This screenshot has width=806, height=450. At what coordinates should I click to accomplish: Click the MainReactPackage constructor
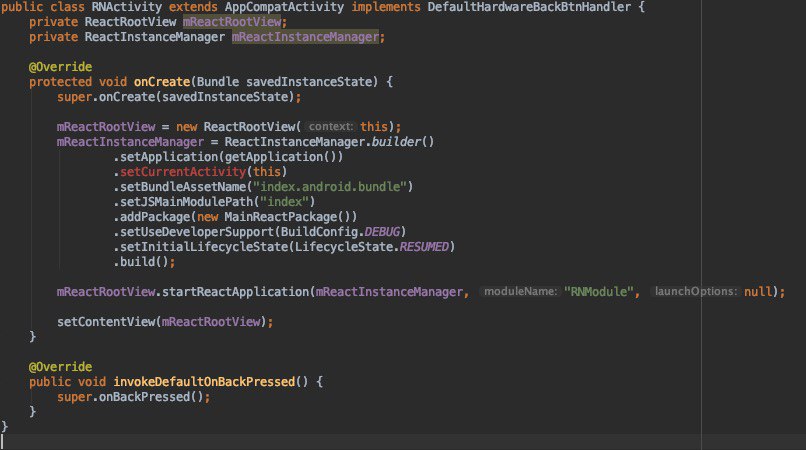click(281, 217)
